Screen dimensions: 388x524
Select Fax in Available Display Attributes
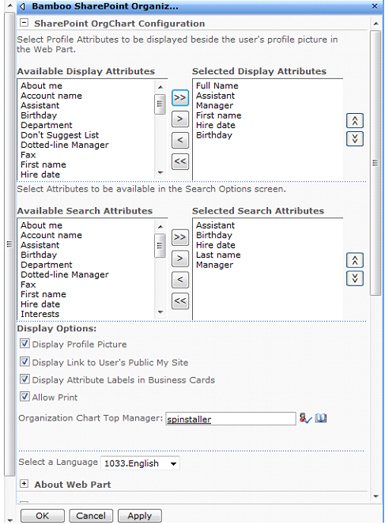(28, 155)
